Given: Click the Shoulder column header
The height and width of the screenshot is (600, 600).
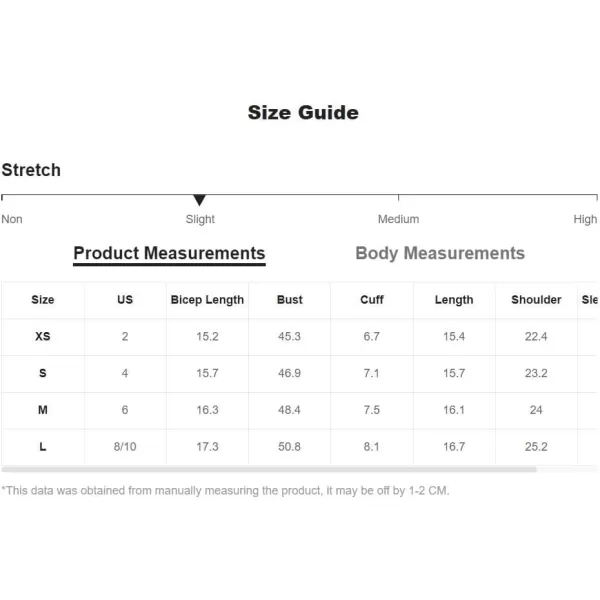Looking at the screenshot, I should [536, 300].
